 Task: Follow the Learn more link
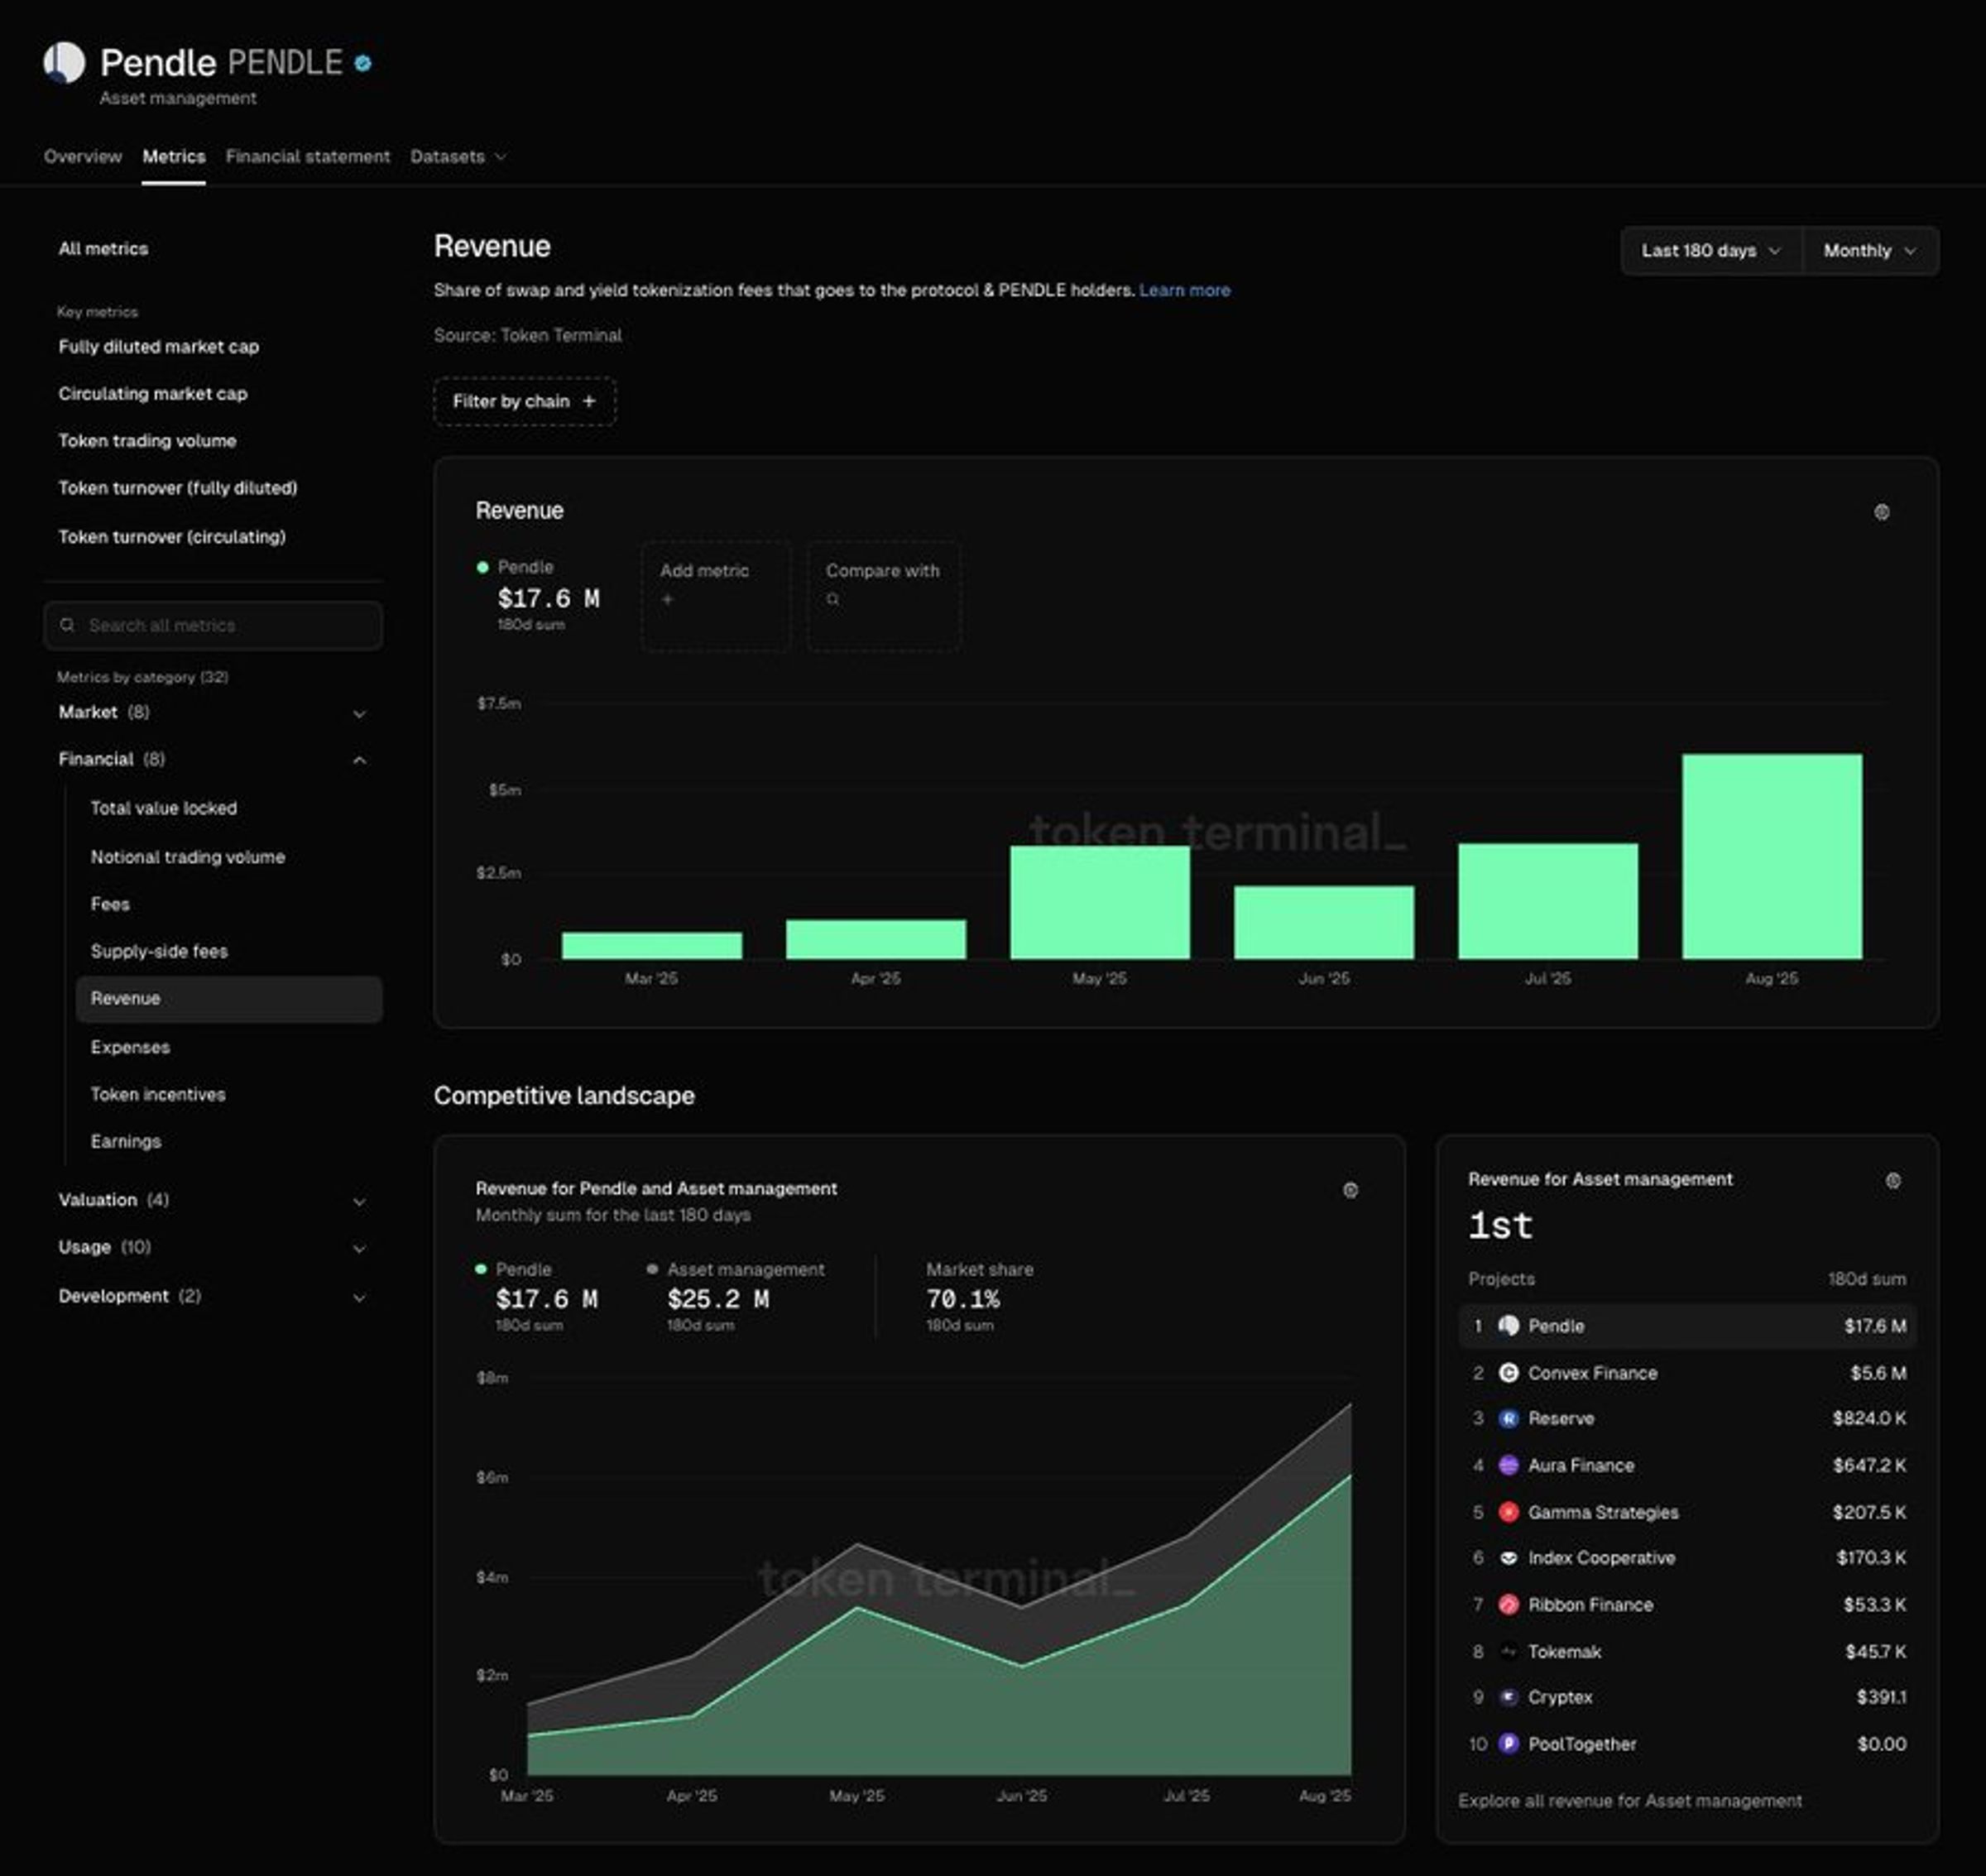click(1184, 290)
